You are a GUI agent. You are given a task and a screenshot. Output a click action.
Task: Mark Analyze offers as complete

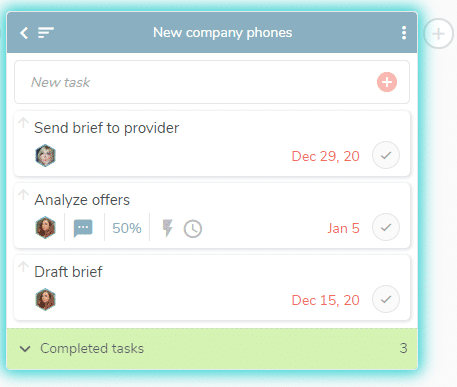(386, 227)
